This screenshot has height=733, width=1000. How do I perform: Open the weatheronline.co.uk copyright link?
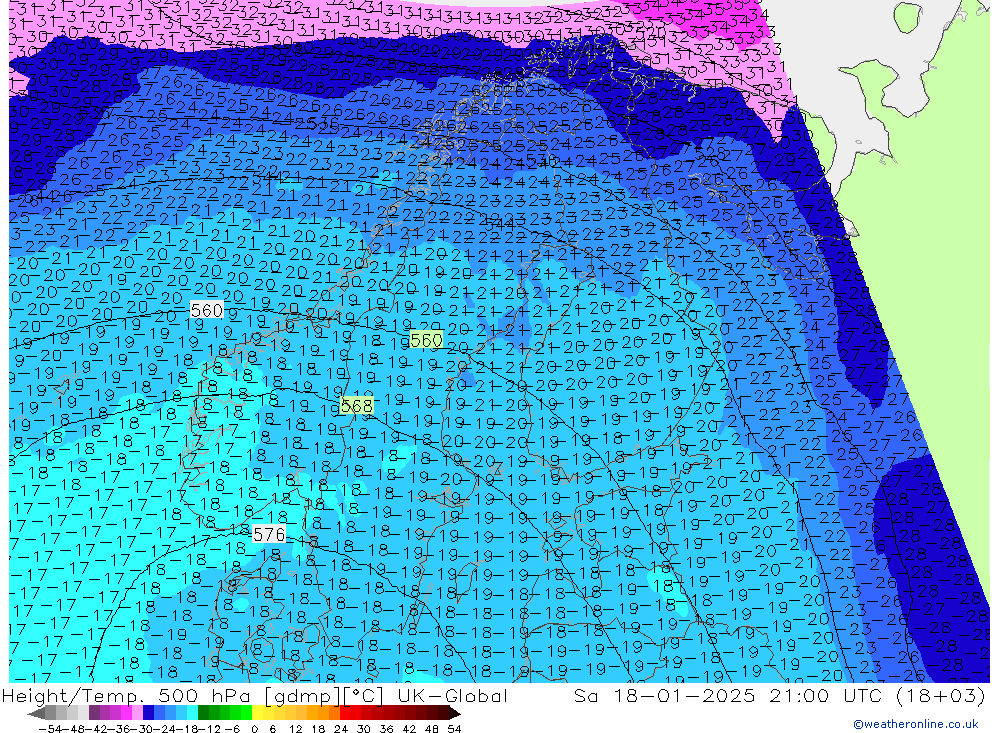(915, 724)
